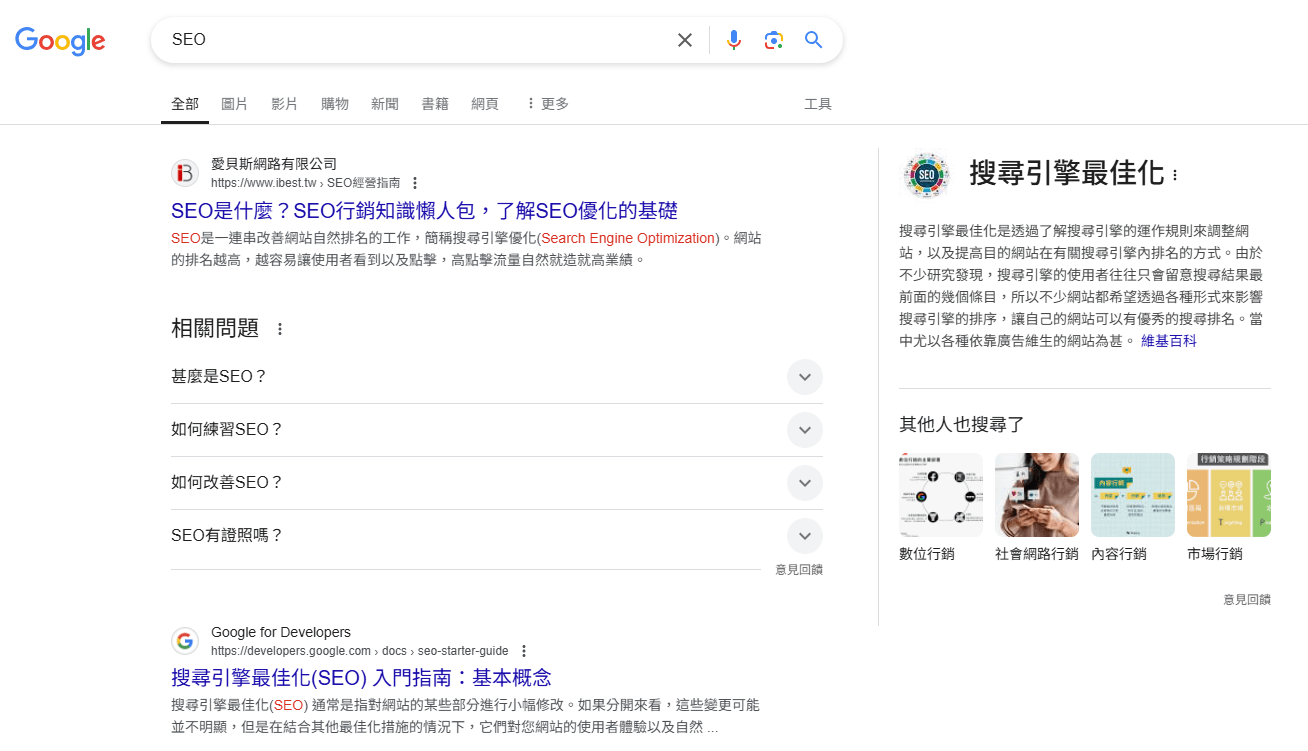Open the 工具 search tools
The image size is (1308, 751).
(818, 104)
